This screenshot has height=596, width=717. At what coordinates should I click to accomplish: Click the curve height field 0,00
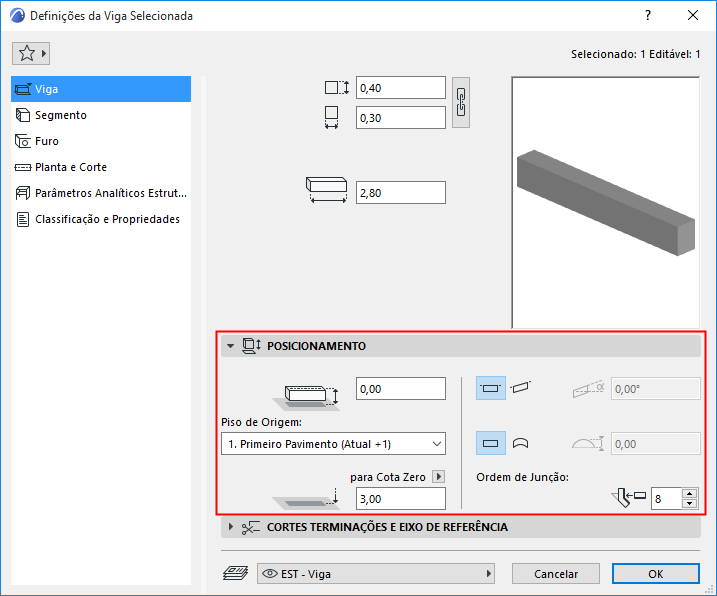655,444
